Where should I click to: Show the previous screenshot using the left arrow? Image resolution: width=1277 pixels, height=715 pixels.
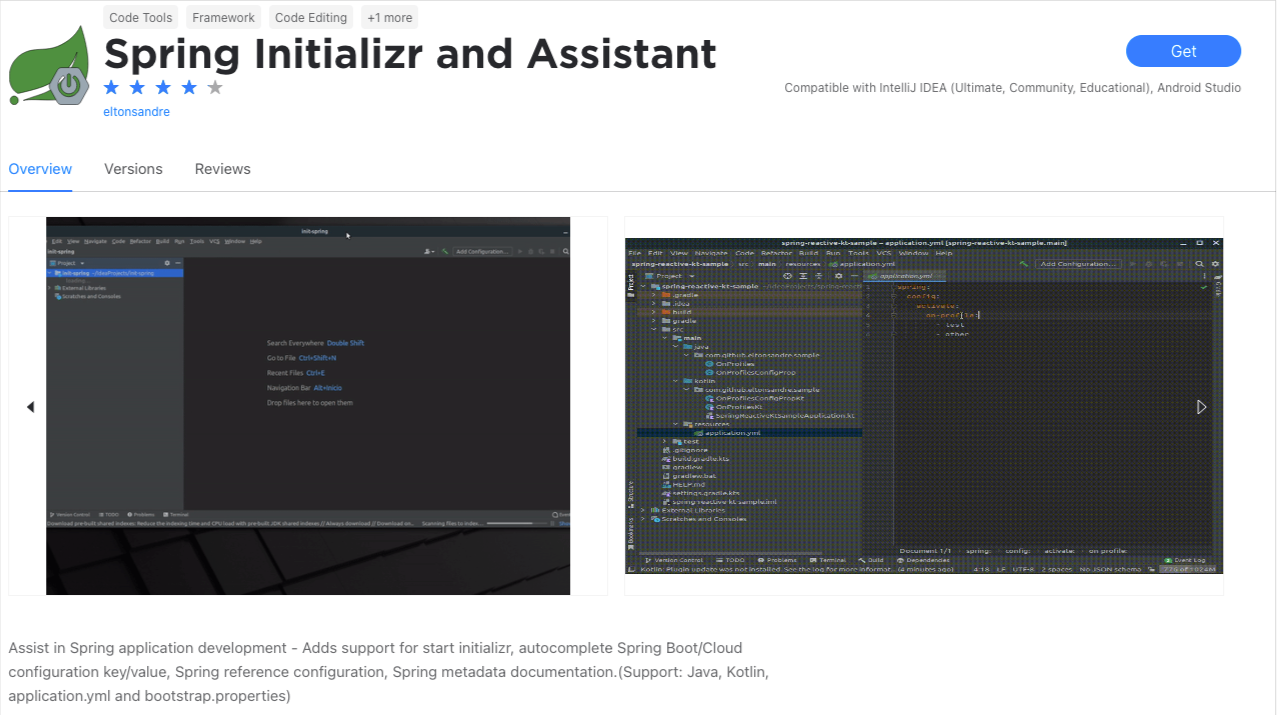30,407
